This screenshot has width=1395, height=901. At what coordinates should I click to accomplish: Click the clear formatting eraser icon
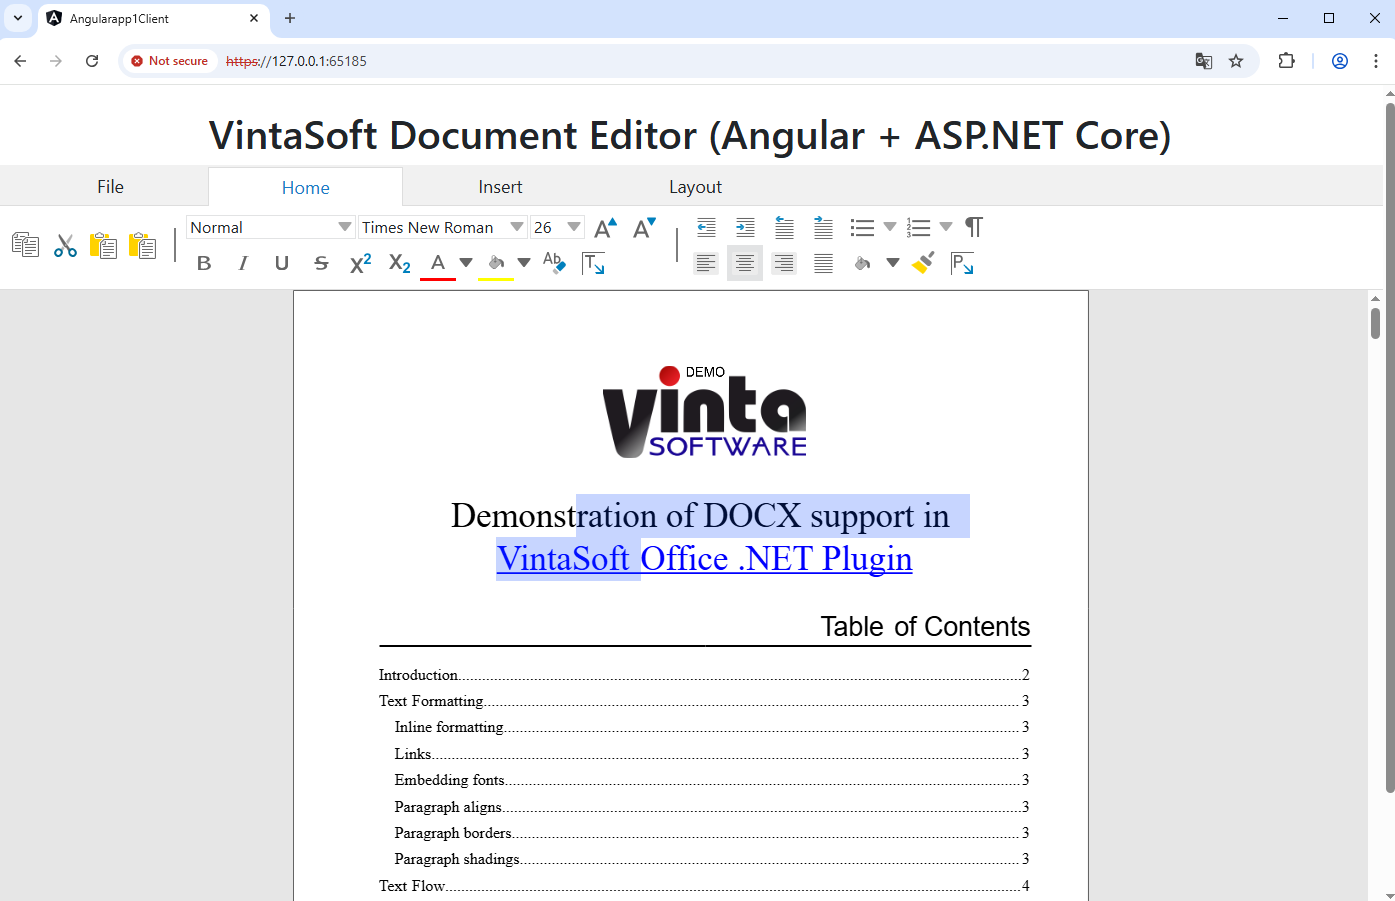pos(554,263)
